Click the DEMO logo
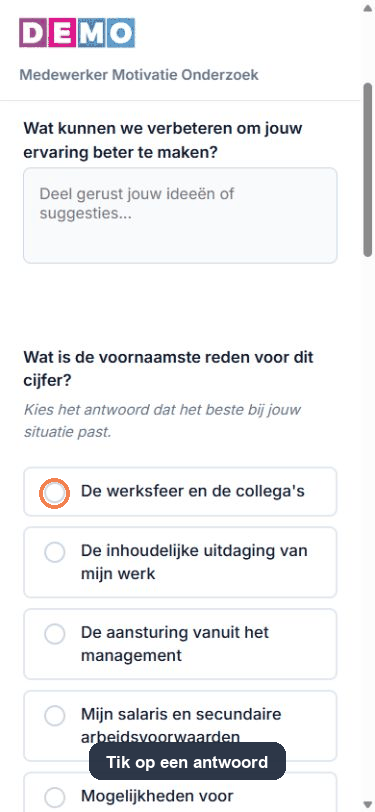This screenshot has height=812, width=375. (x=77, y=33)
